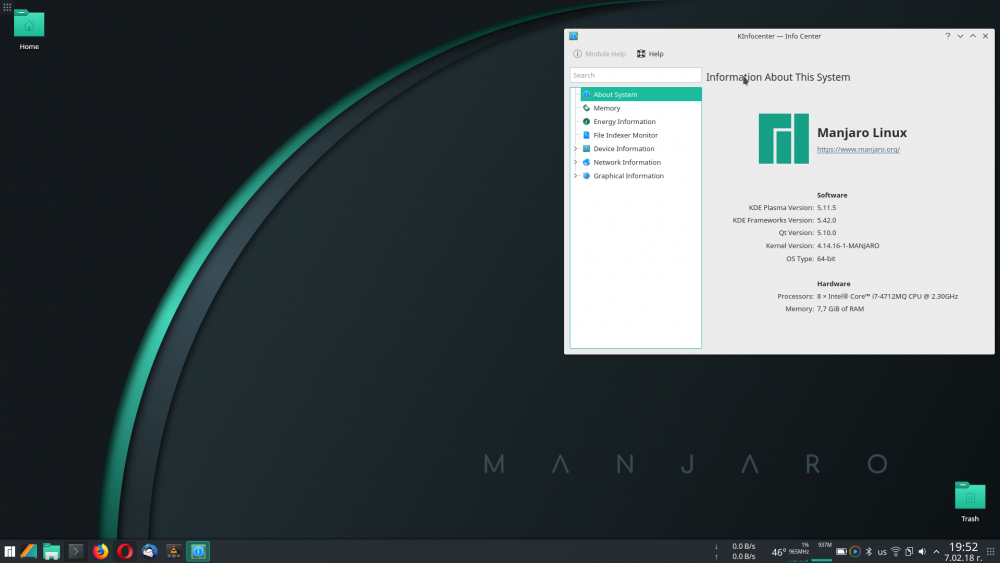Launch Thunderbird mail from the taskbar
The image size is (1000, 563).
tap(149, 552)
